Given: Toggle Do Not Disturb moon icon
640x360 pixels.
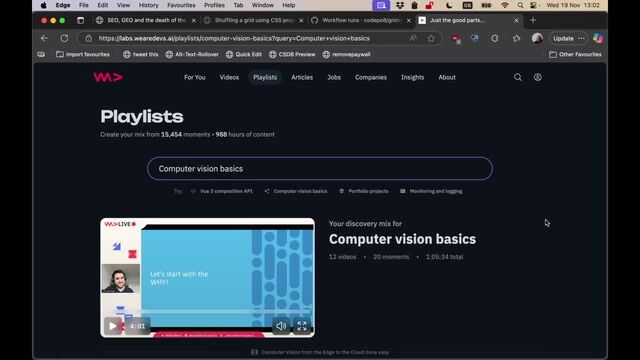Looking at the screenshot, I should [x=449, y=5].
